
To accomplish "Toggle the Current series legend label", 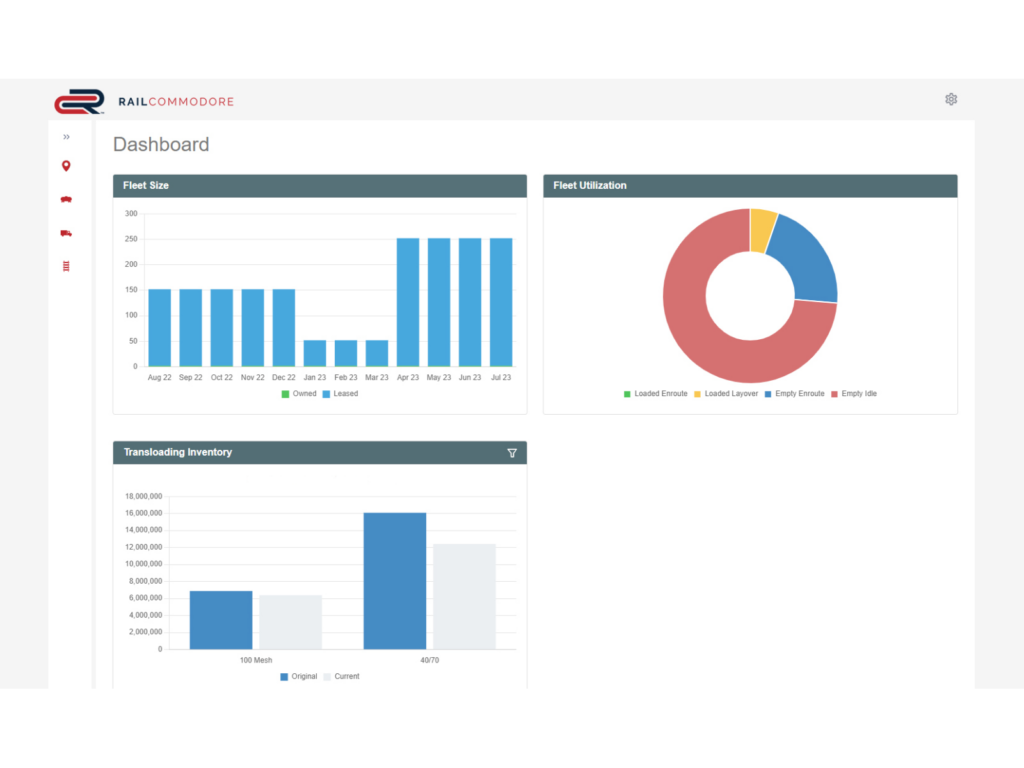I will point(346,677).
